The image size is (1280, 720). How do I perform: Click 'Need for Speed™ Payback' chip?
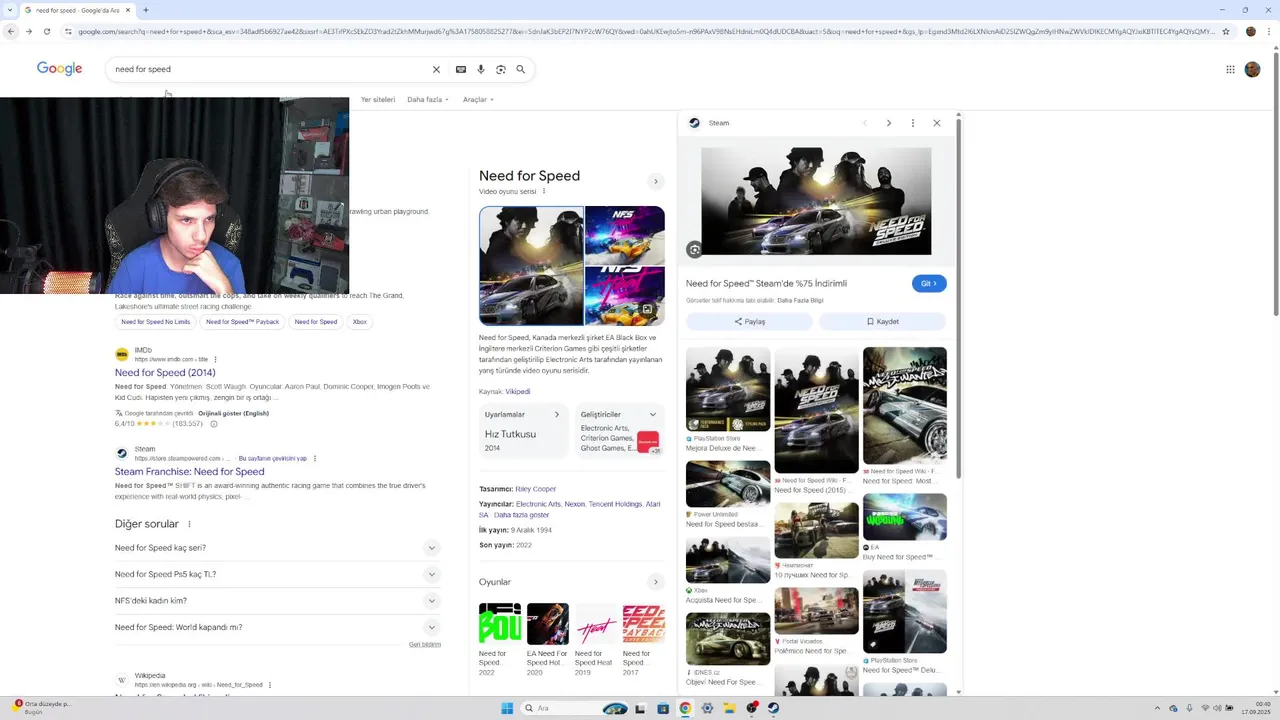242,322
